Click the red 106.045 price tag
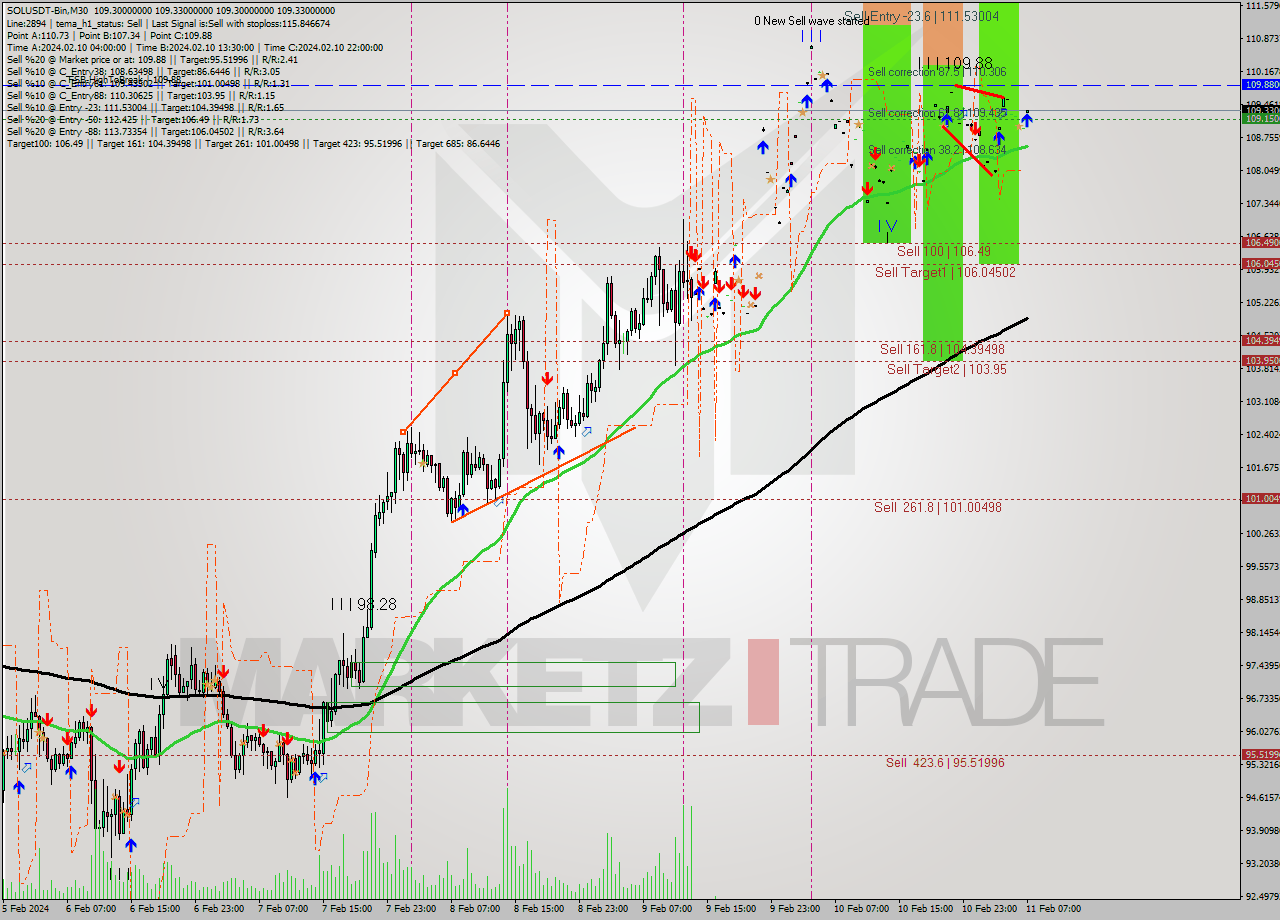Viewport: 1280px width, 920px height. [1260, 264]
